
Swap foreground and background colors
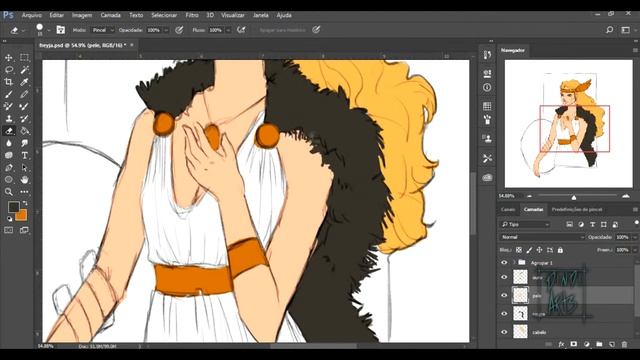tap(25, 203)
